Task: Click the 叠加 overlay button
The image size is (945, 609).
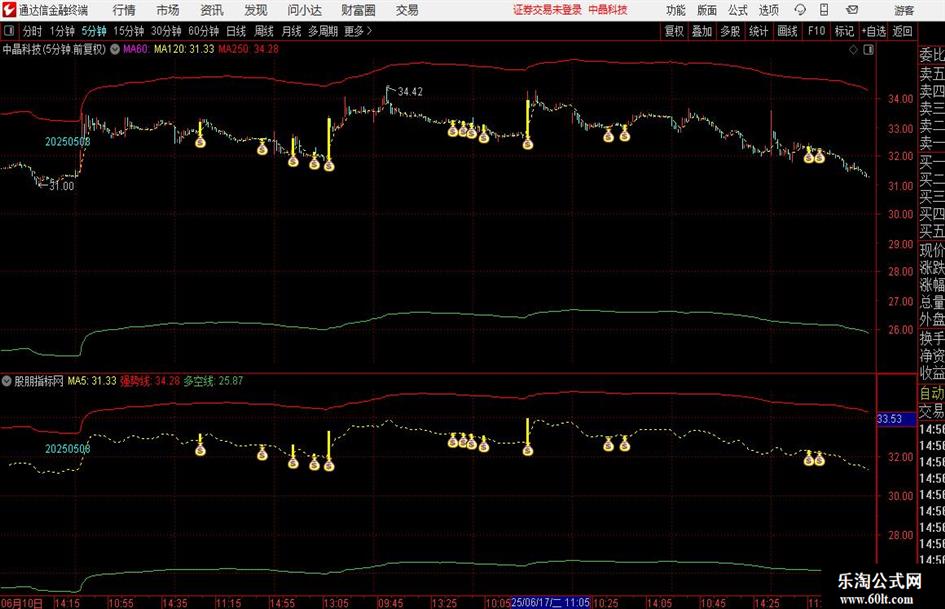Action: coord(702,31)
